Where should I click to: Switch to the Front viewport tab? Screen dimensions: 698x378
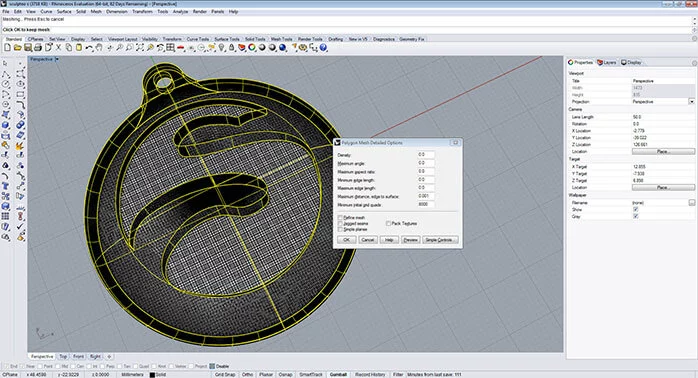coord(78,357)
